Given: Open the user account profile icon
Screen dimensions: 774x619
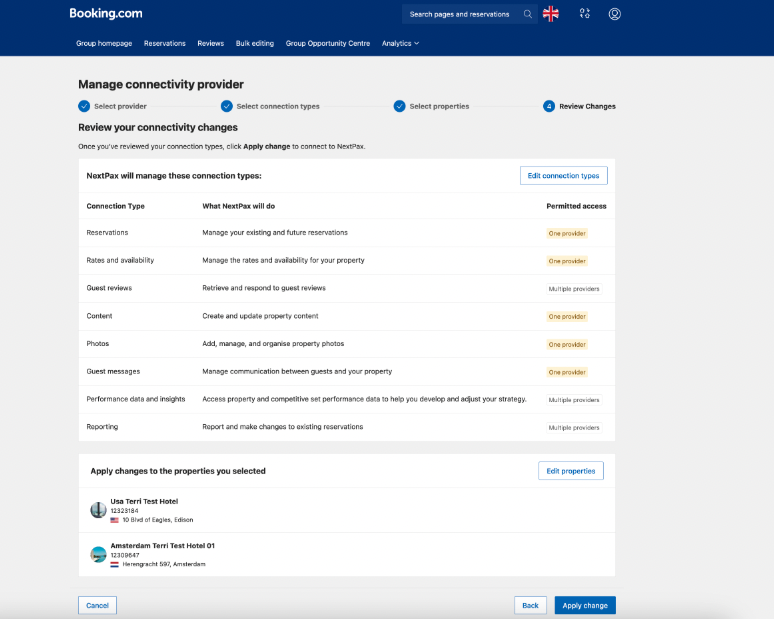Looking at the screenshot, I should 615,14.
